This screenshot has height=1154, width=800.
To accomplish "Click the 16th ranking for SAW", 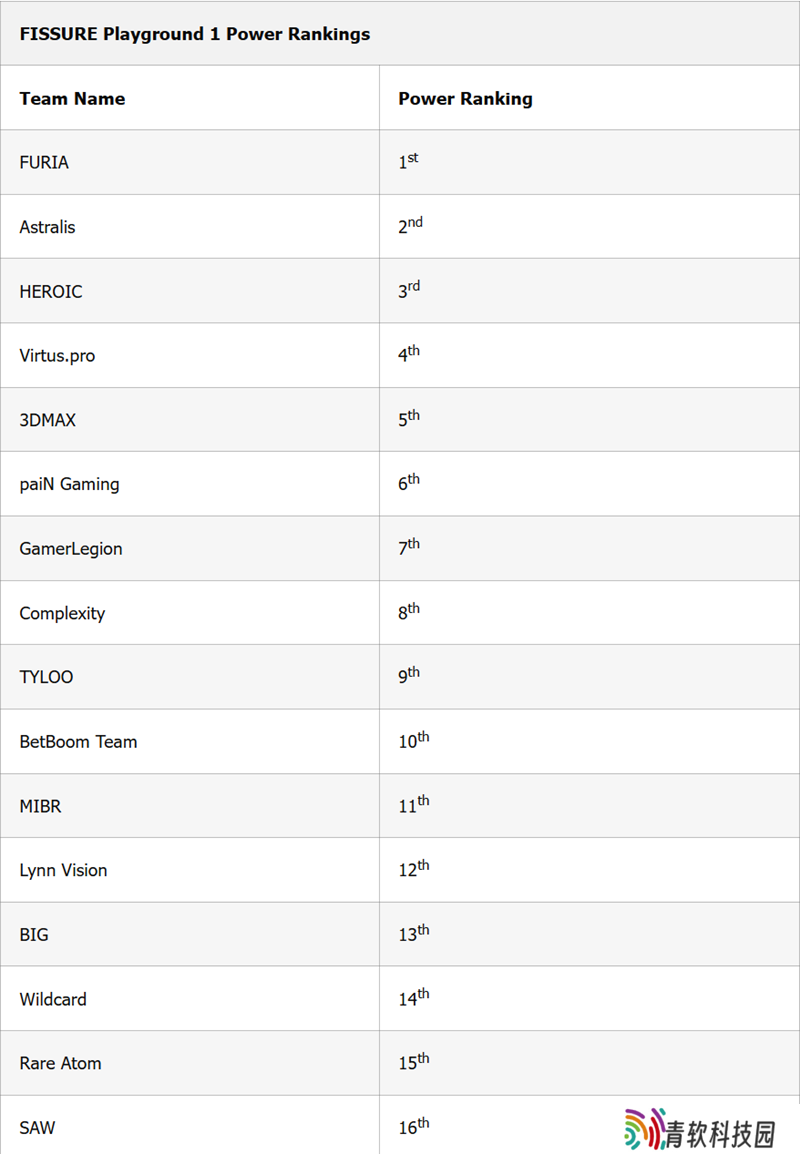I will (413, 1127).
